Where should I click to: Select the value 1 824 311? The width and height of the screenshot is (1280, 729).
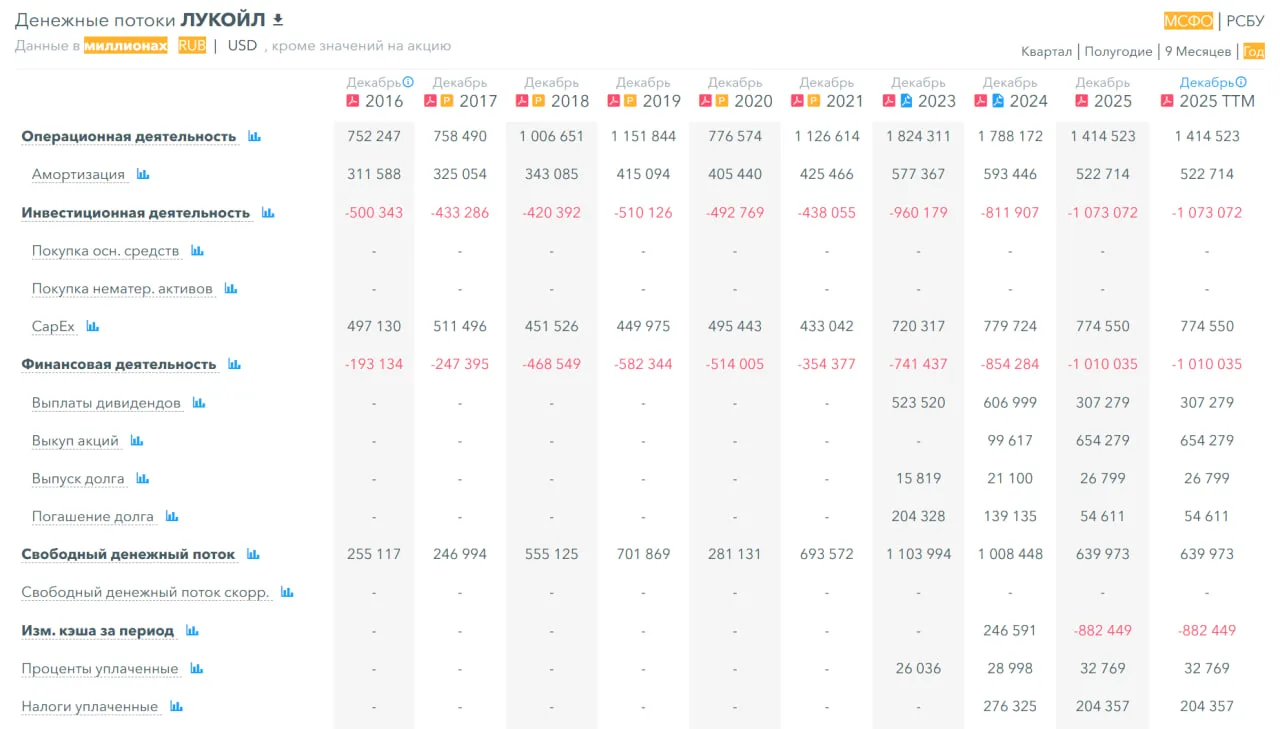click(919, 136)
